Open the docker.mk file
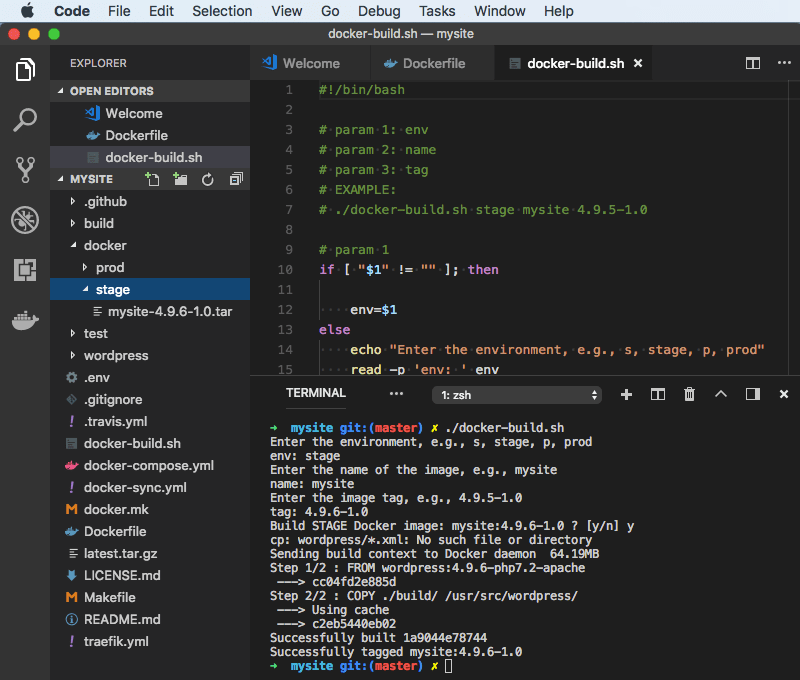Screen dimensions: 800x680 pyautogui.click(x=150, y=510)
